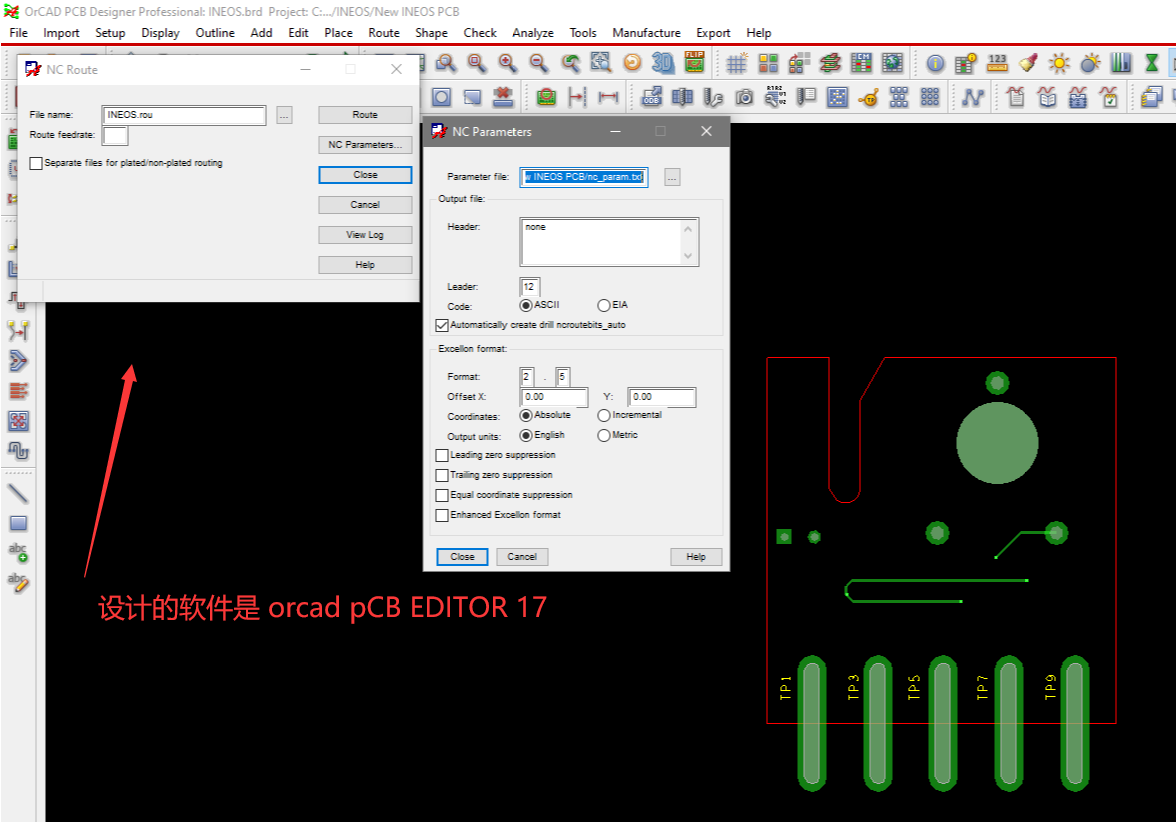Open NC Parameters from NC Route dialog
Image resolution: width=1176 pixels, height=822 pixels.
[x=365, y=145]
